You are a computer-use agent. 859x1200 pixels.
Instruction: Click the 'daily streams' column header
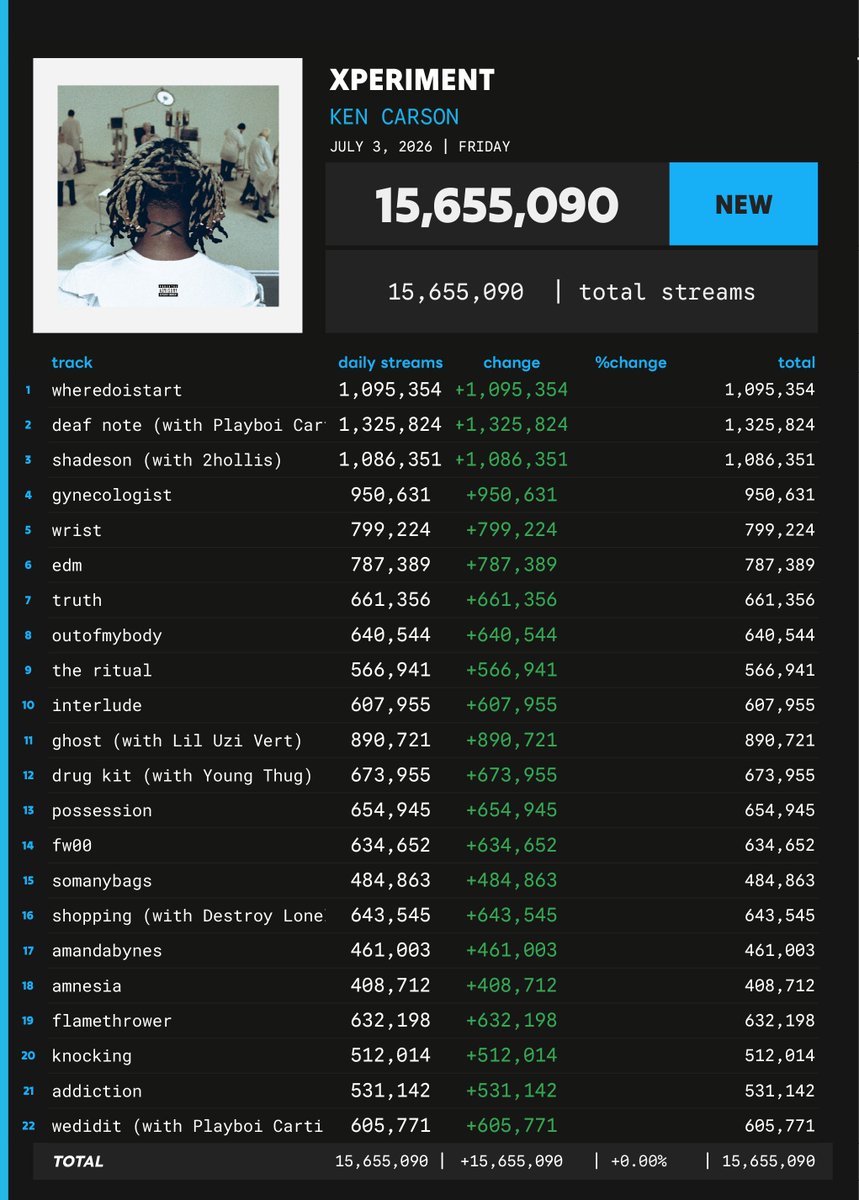click(390, 362)
